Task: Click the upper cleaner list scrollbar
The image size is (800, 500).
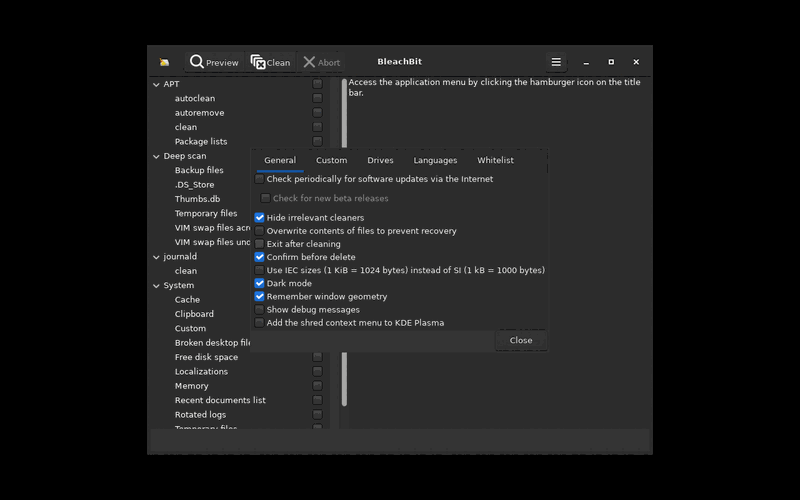Action: [x=344, y=113]
